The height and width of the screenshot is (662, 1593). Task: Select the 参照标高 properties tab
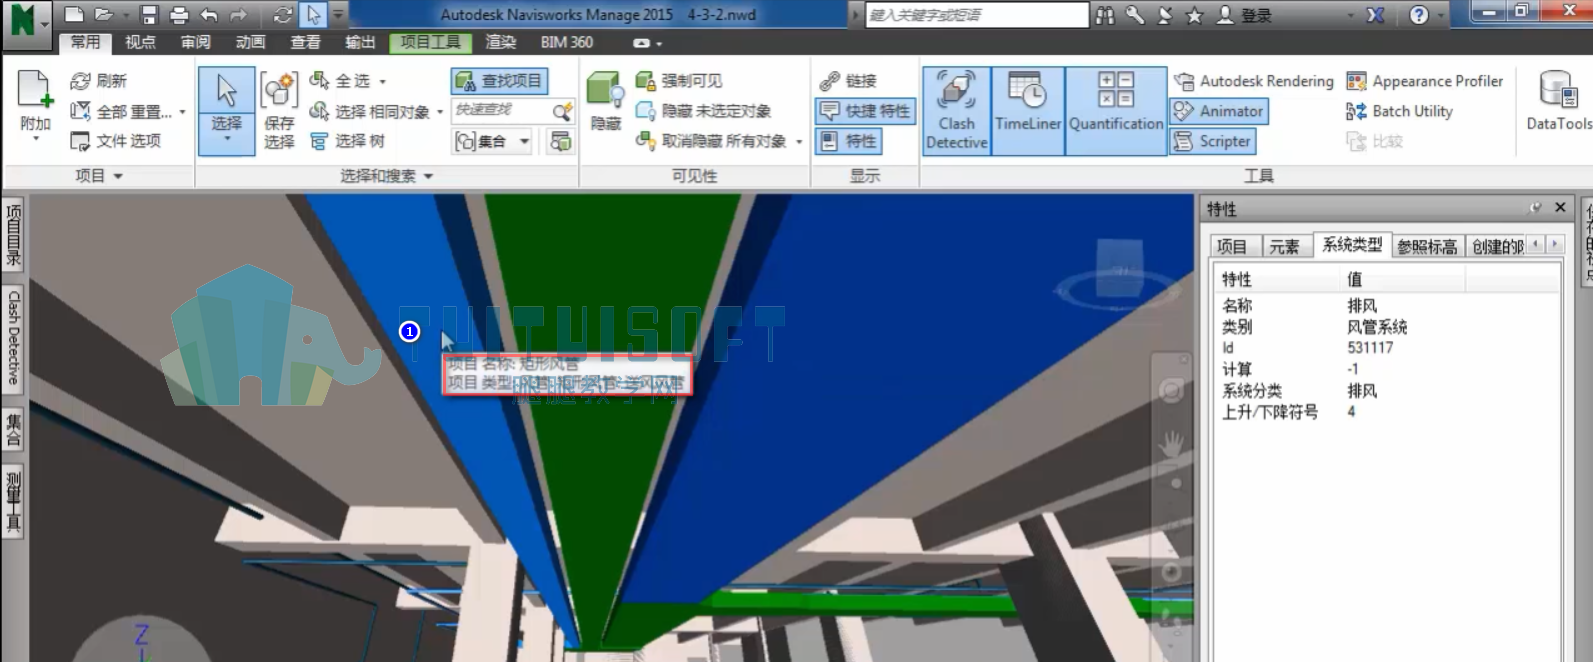point(1427,246)
